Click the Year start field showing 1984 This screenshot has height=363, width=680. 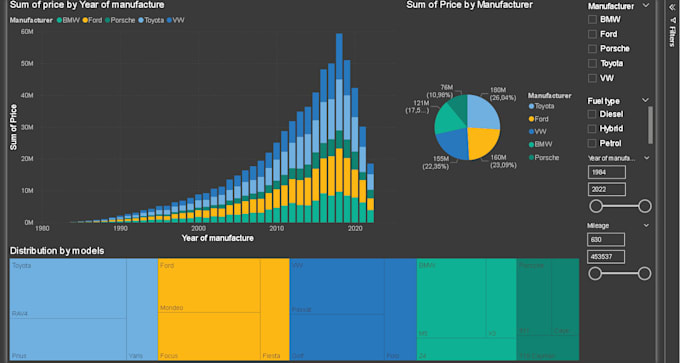pos(607,172)
